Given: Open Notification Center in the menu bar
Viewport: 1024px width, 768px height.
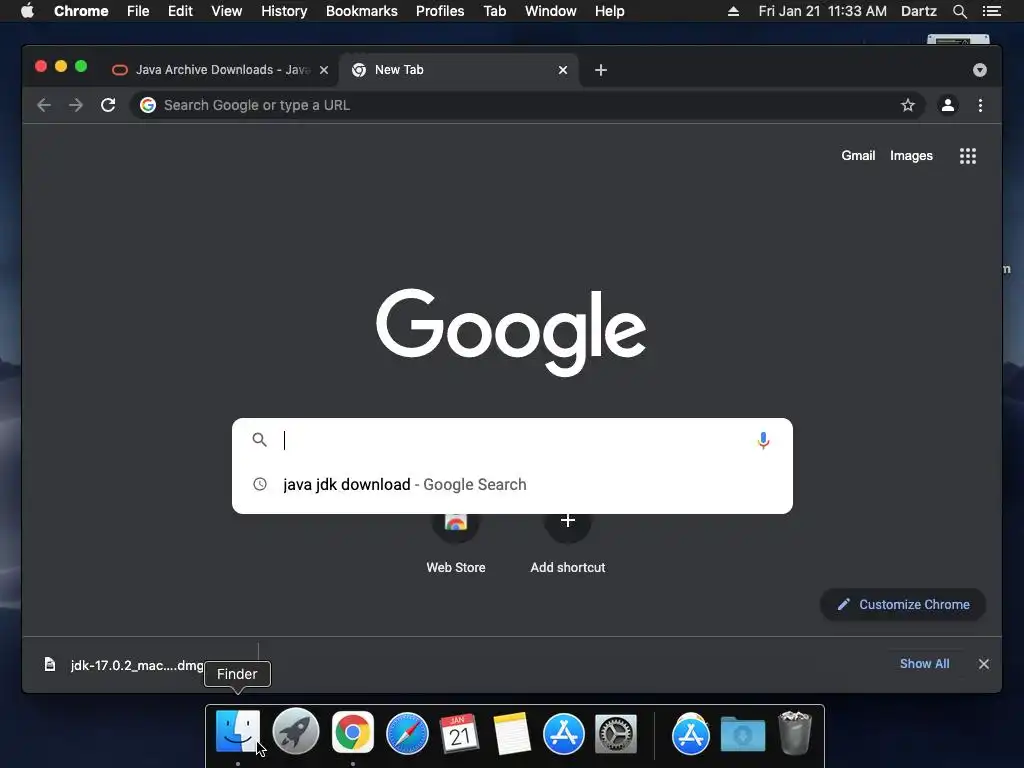Looking at the screenshot, I should pyautogui.click(x=991, y=11).
